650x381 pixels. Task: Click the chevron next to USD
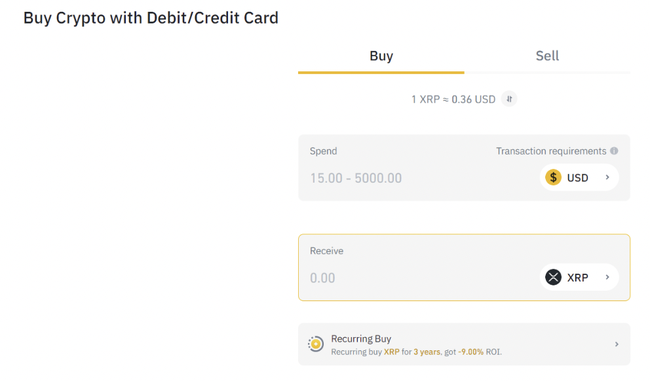click(607, 177)
